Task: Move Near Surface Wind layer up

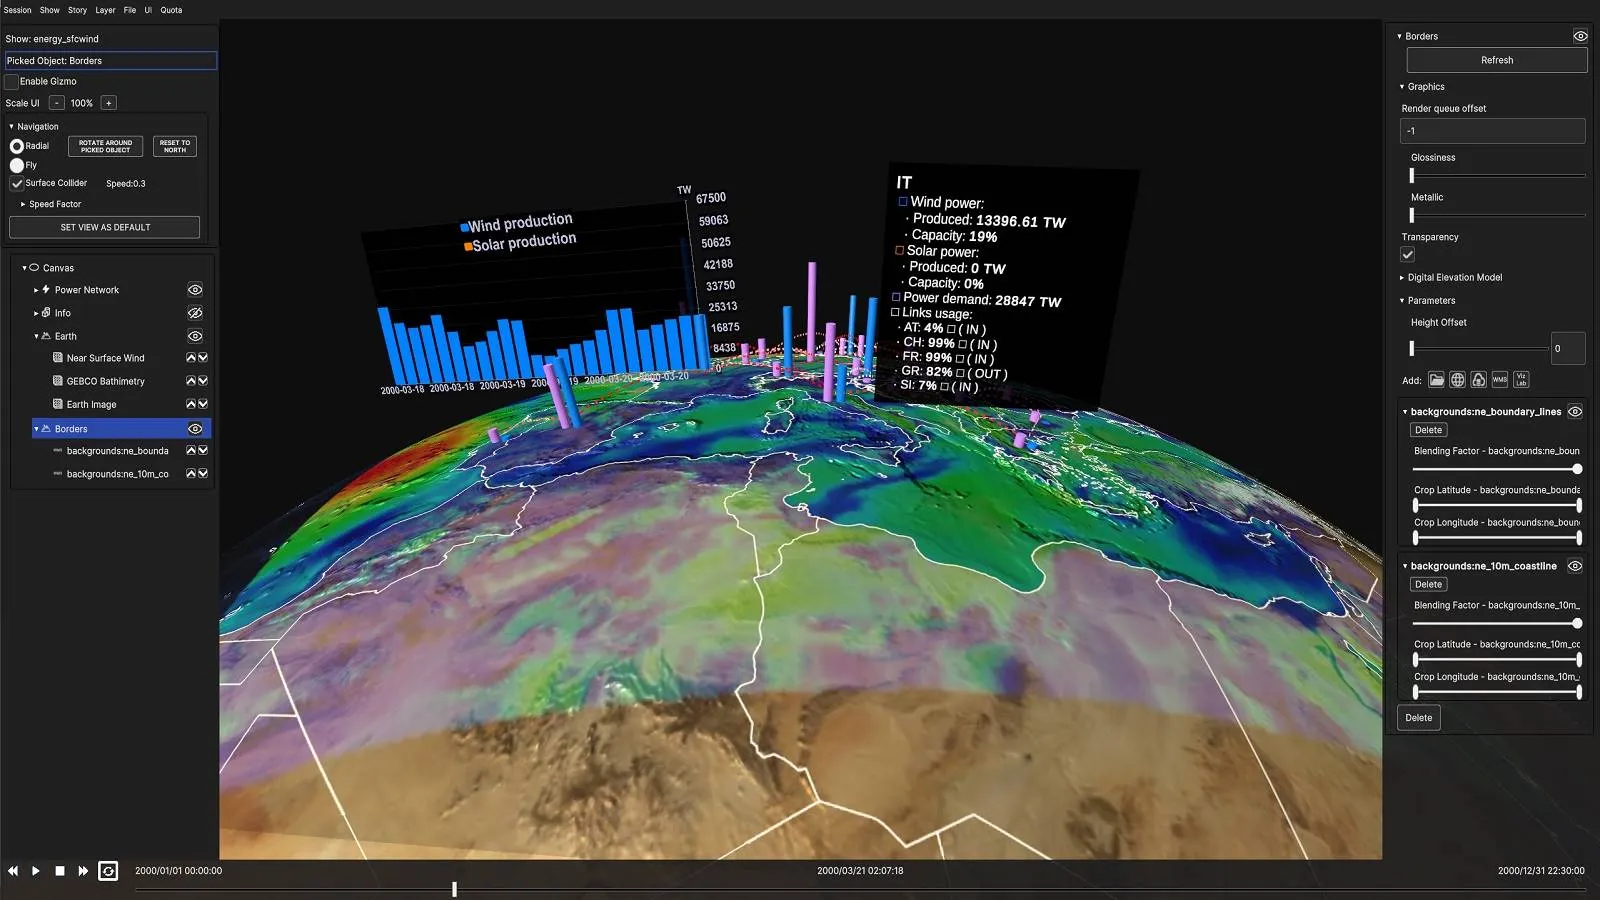Action: click(x=191, y=358)
